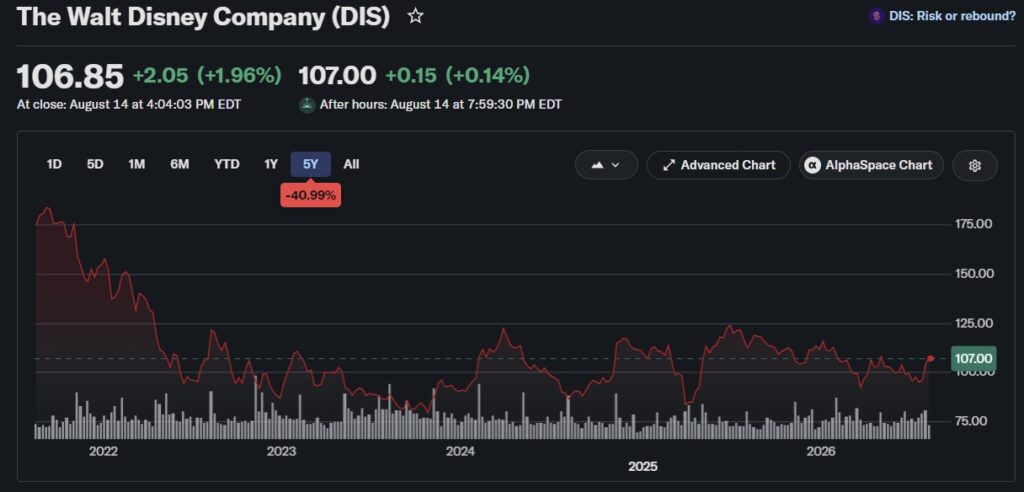
Task: Click the At close timestamp text
Action: (x=129, y=105)
